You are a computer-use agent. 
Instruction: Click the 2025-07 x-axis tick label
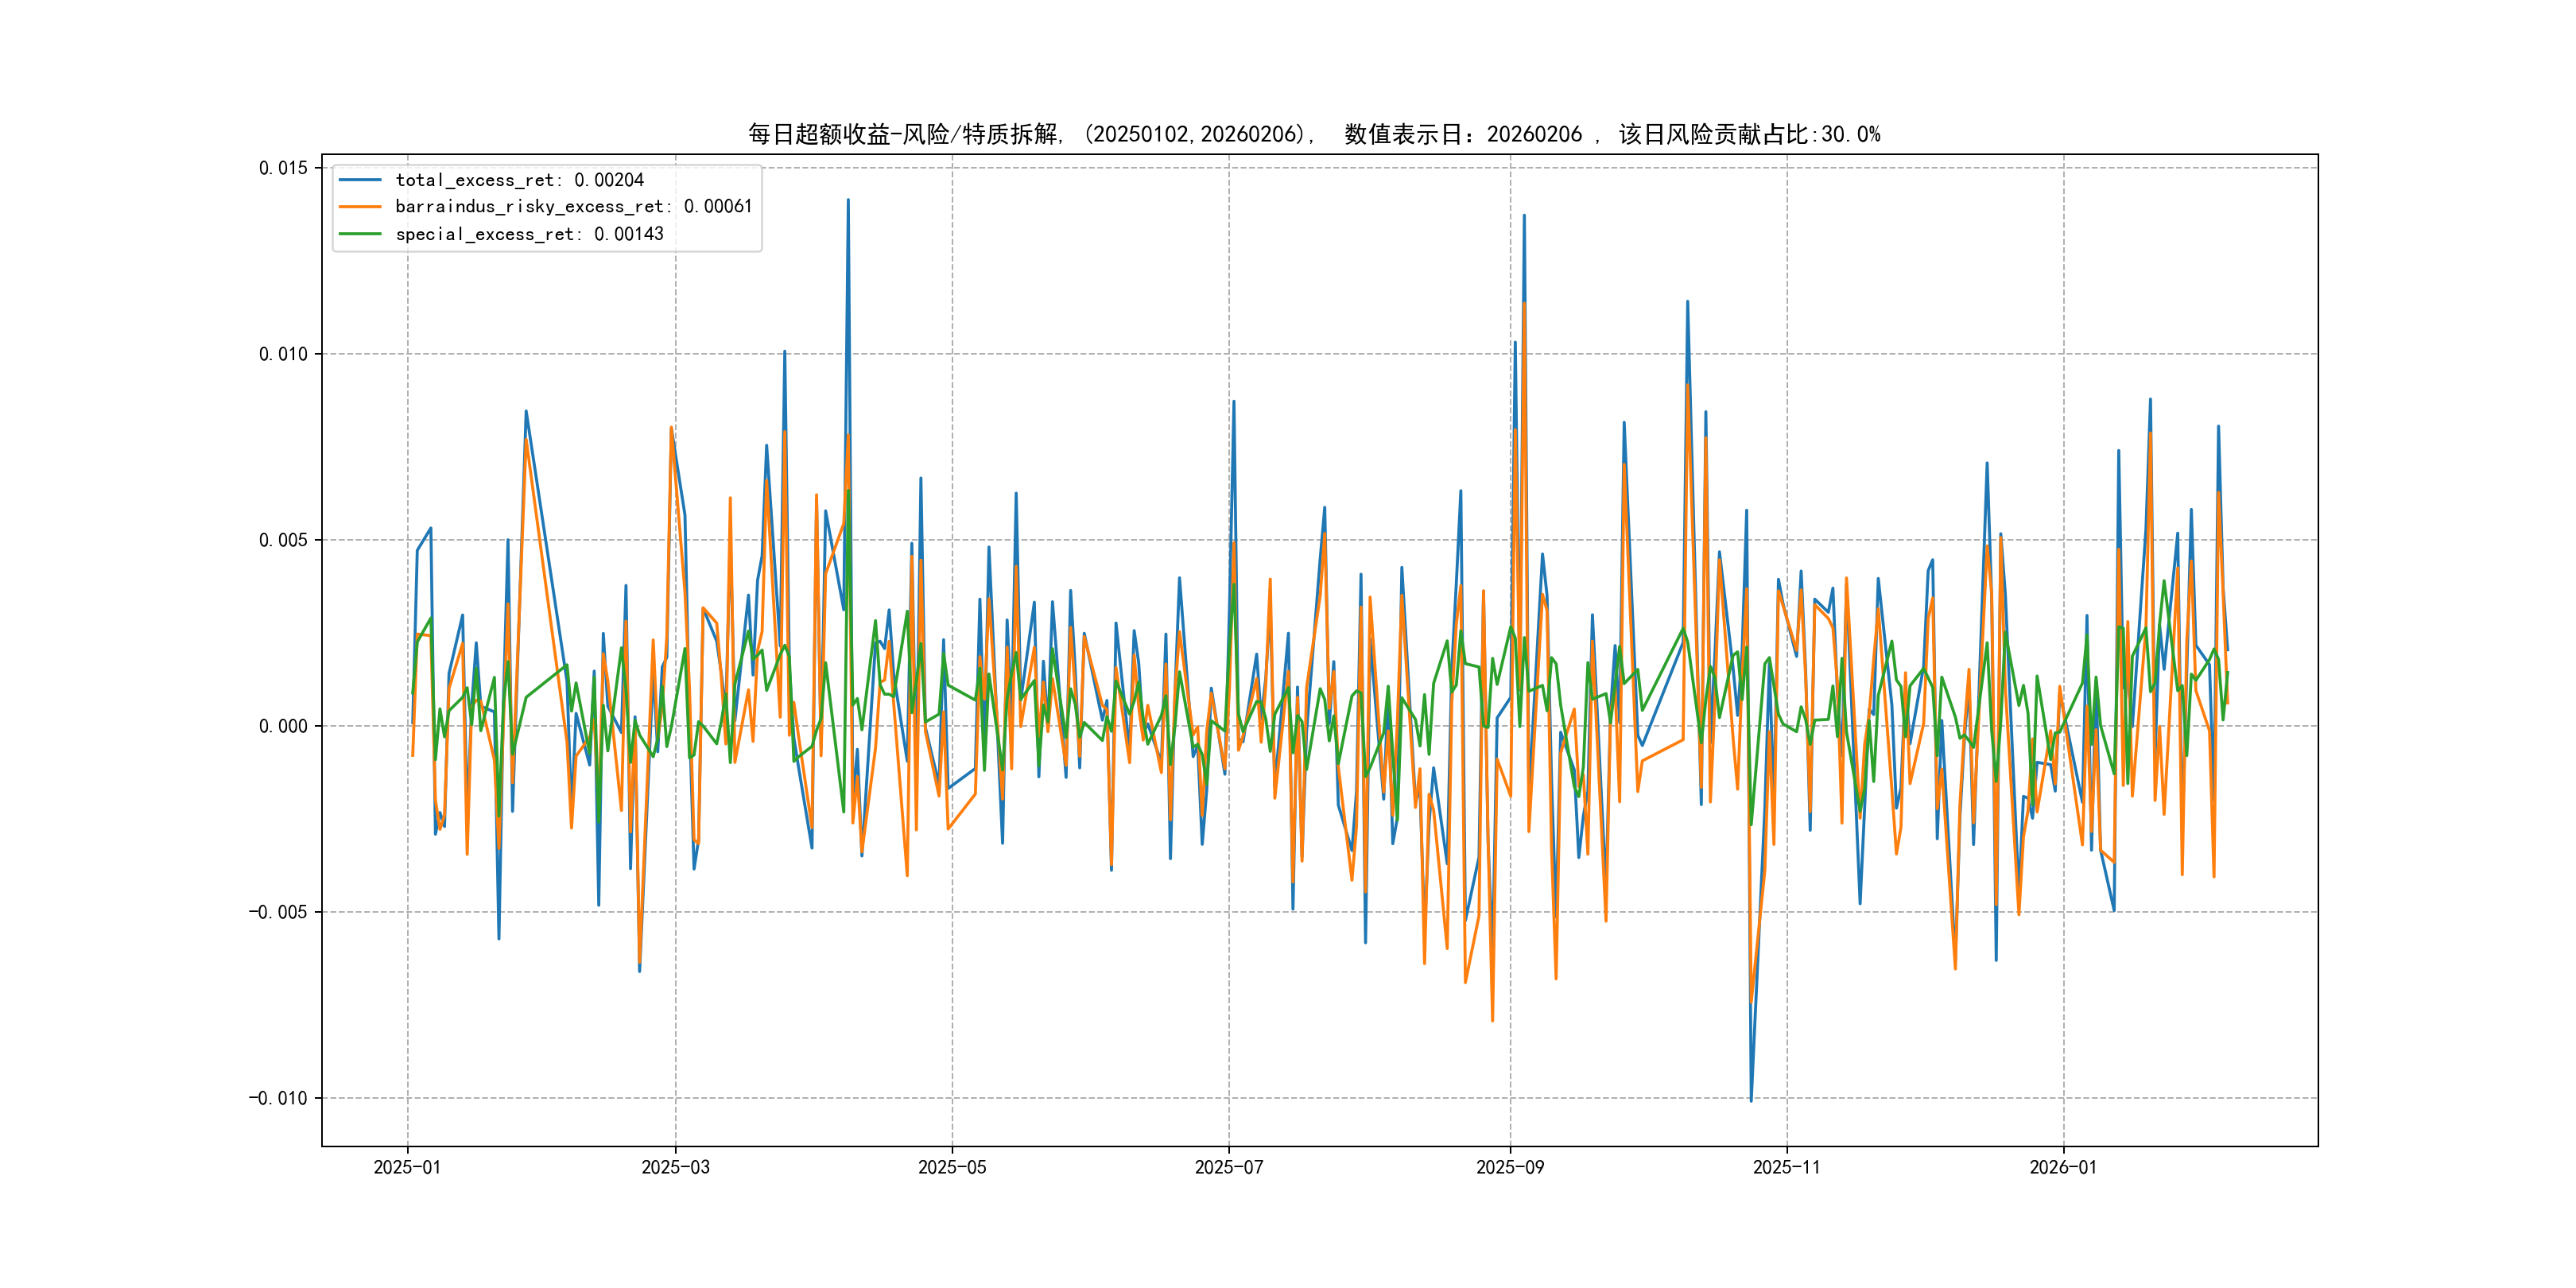tap(1229, 1167)
